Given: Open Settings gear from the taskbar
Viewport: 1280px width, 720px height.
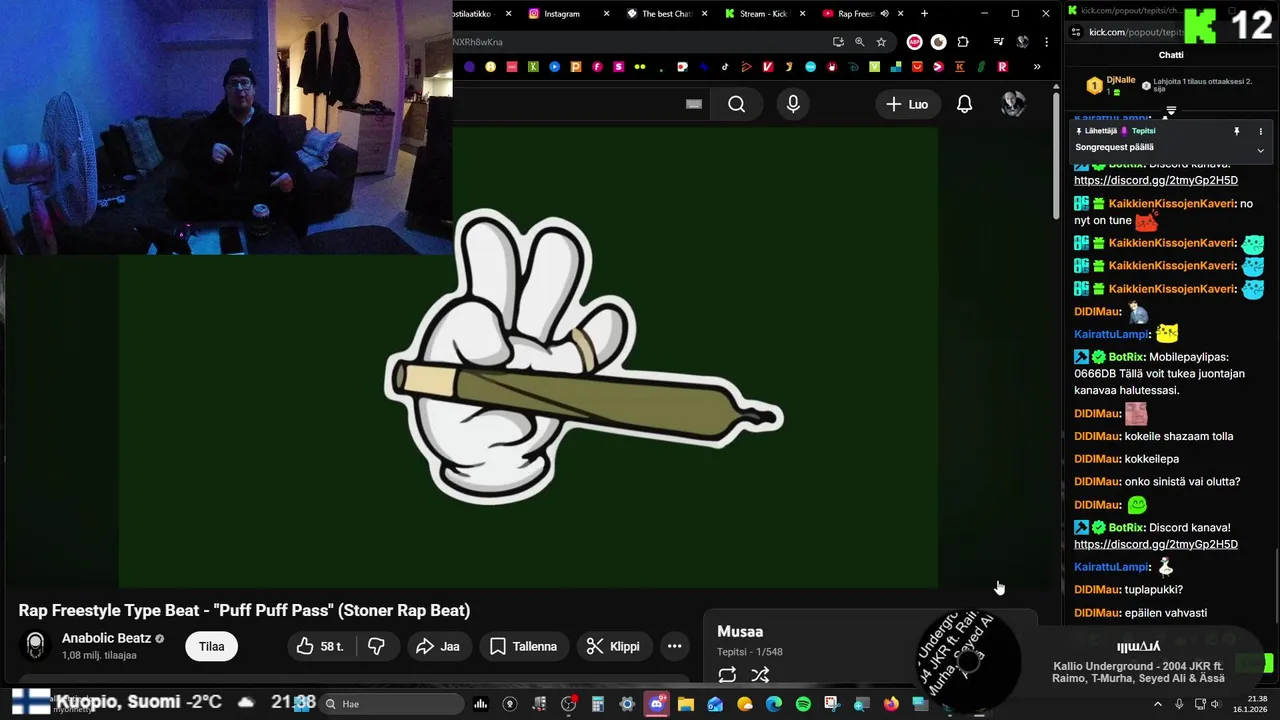Looking at the screenshot, I should pos(628,704).
